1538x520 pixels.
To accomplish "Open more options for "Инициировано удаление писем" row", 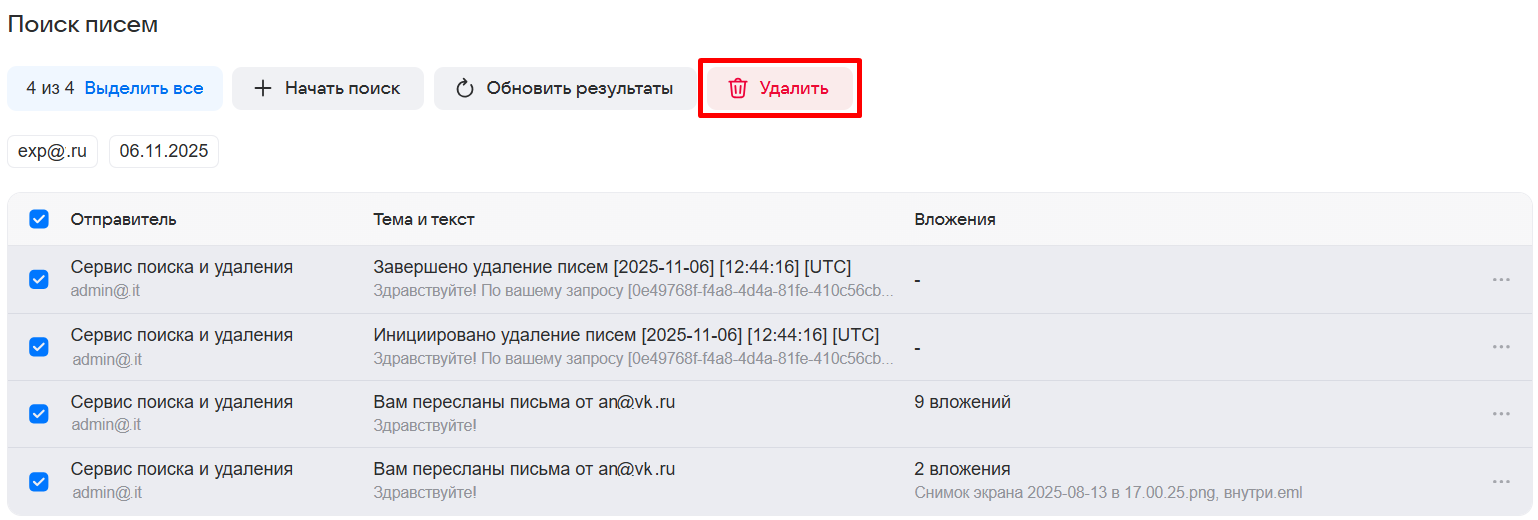I will (1500, 347).
